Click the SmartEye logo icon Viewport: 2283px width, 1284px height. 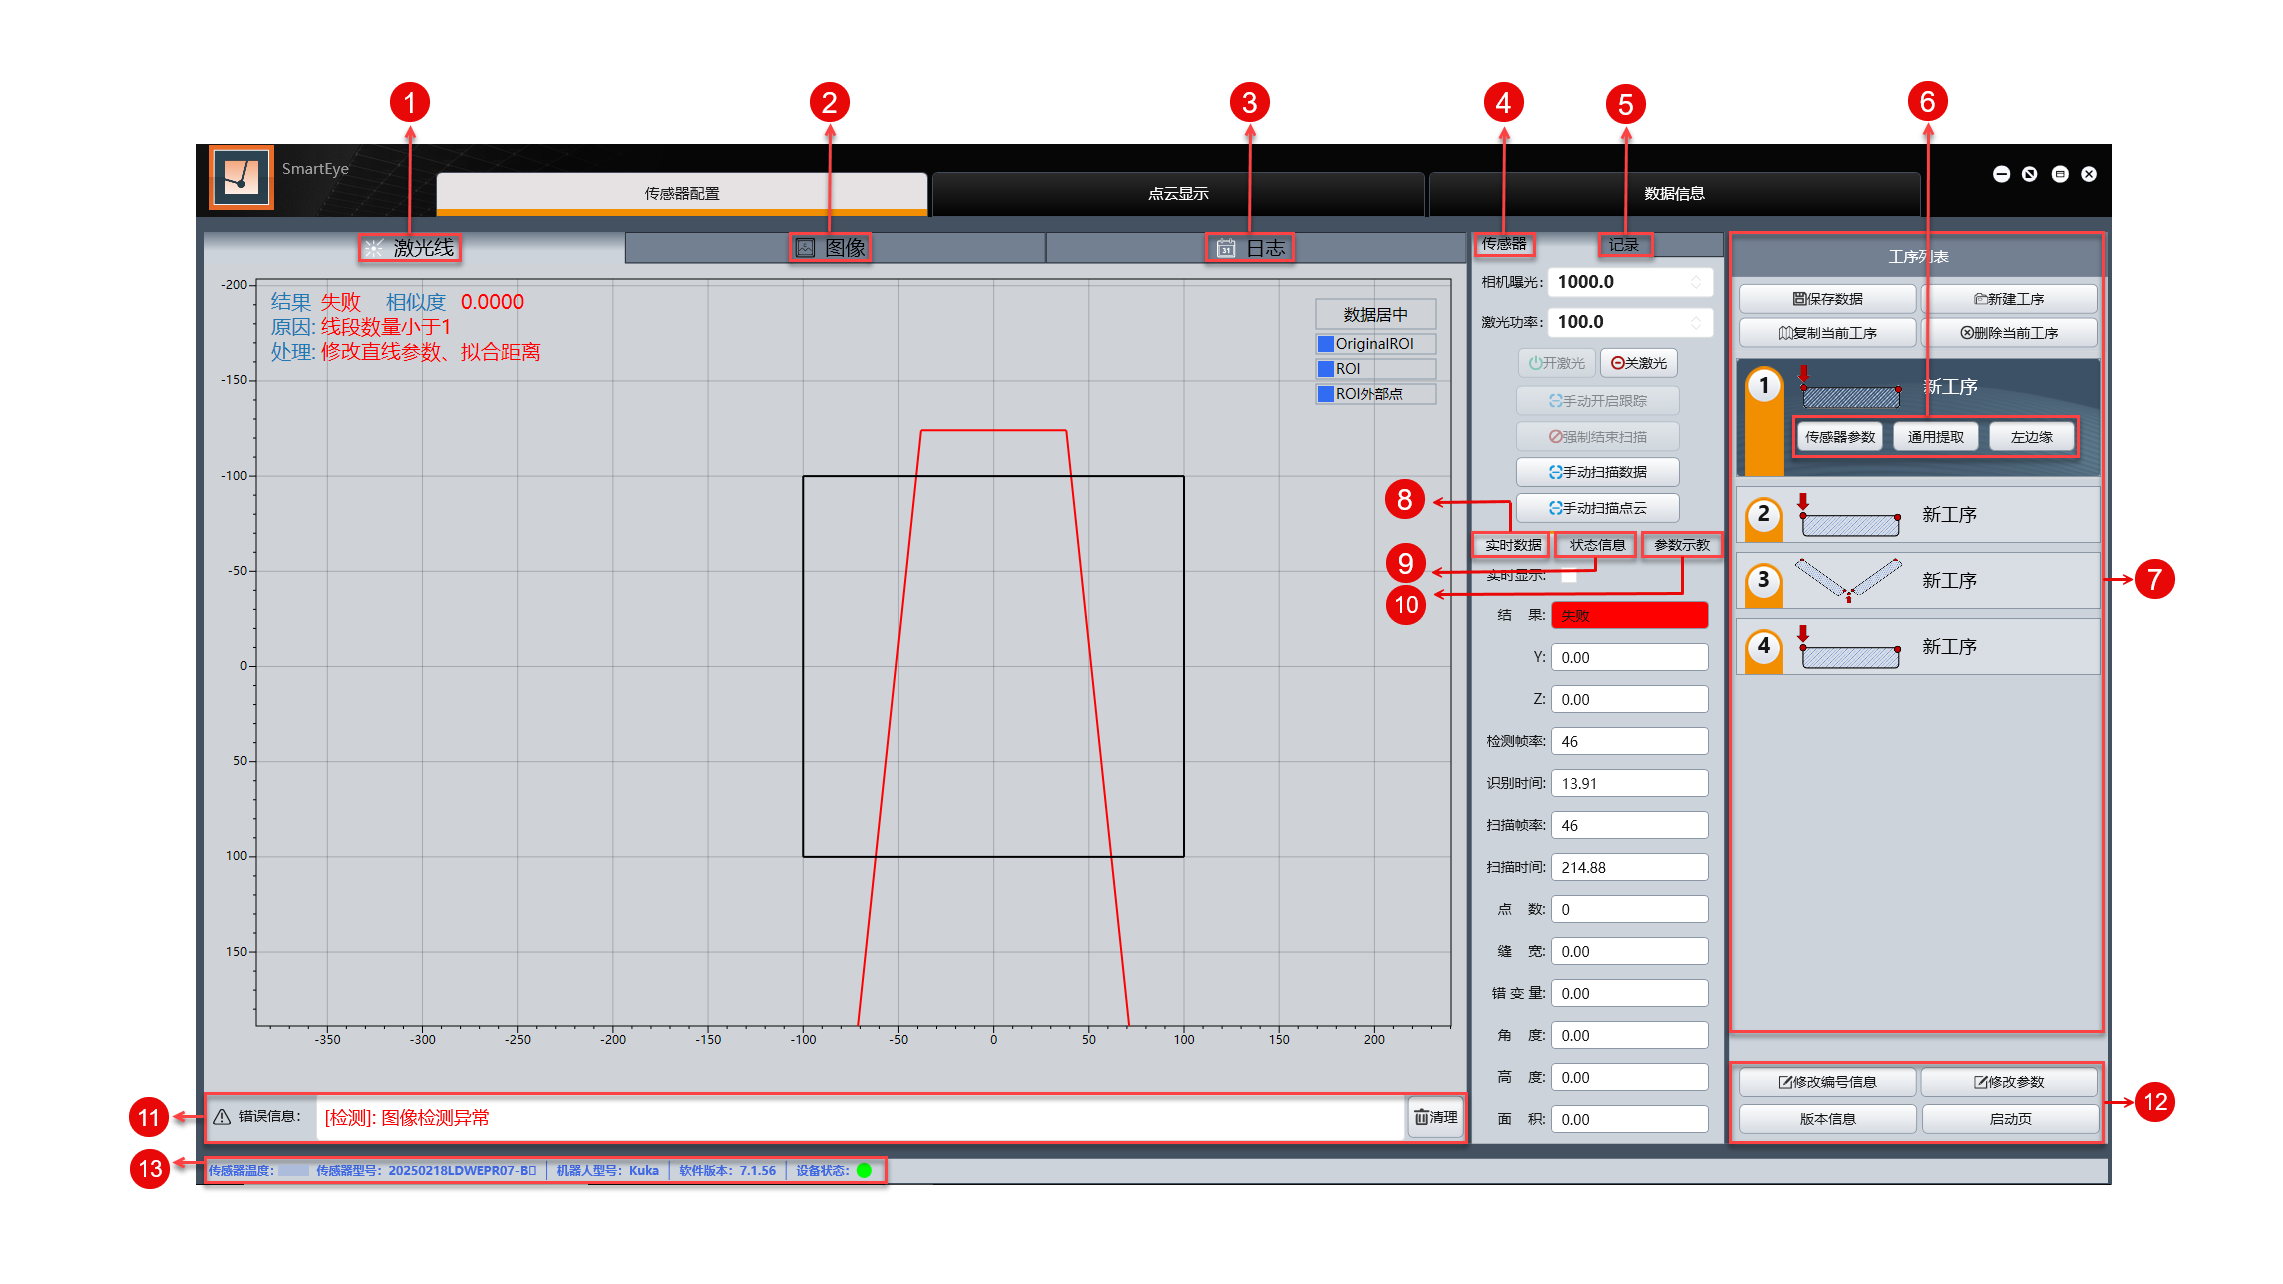coord(241,178)
